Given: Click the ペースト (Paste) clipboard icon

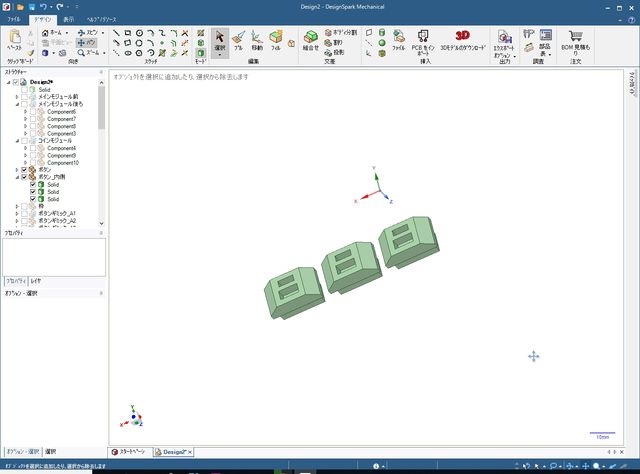Looking at the screenshot, I should coord(15,37).
